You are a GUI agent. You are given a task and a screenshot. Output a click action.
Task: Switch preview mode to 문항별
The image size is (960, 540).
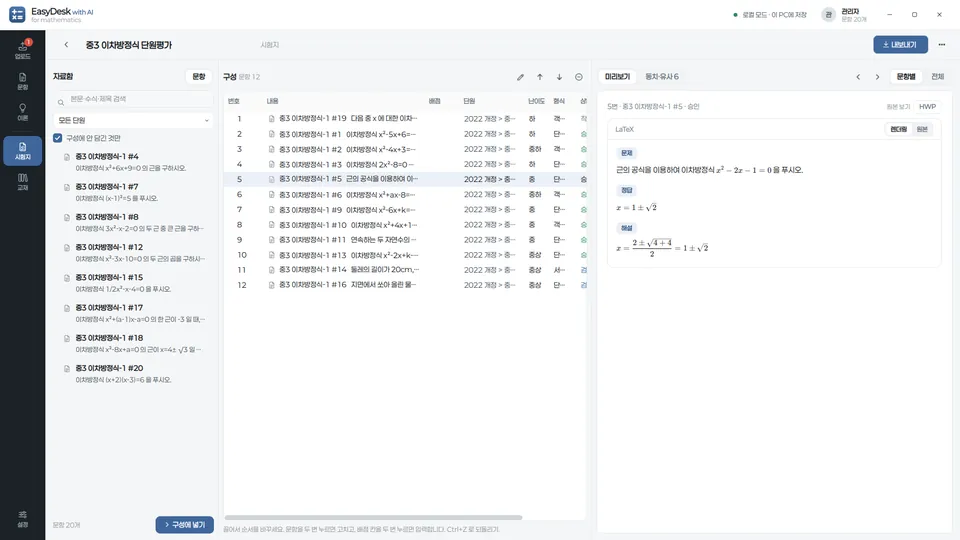tap(906, 77)
